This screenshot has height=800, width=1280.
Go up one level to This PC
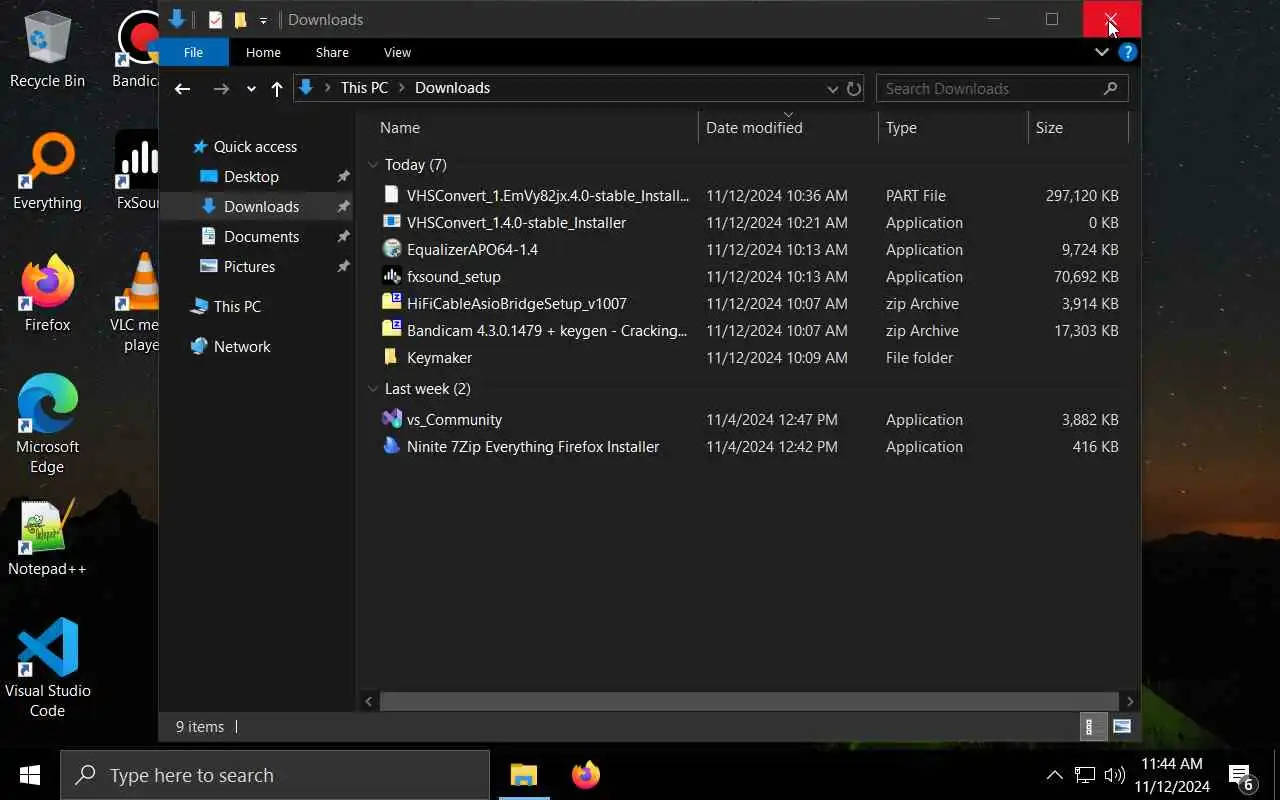(277, 88)
